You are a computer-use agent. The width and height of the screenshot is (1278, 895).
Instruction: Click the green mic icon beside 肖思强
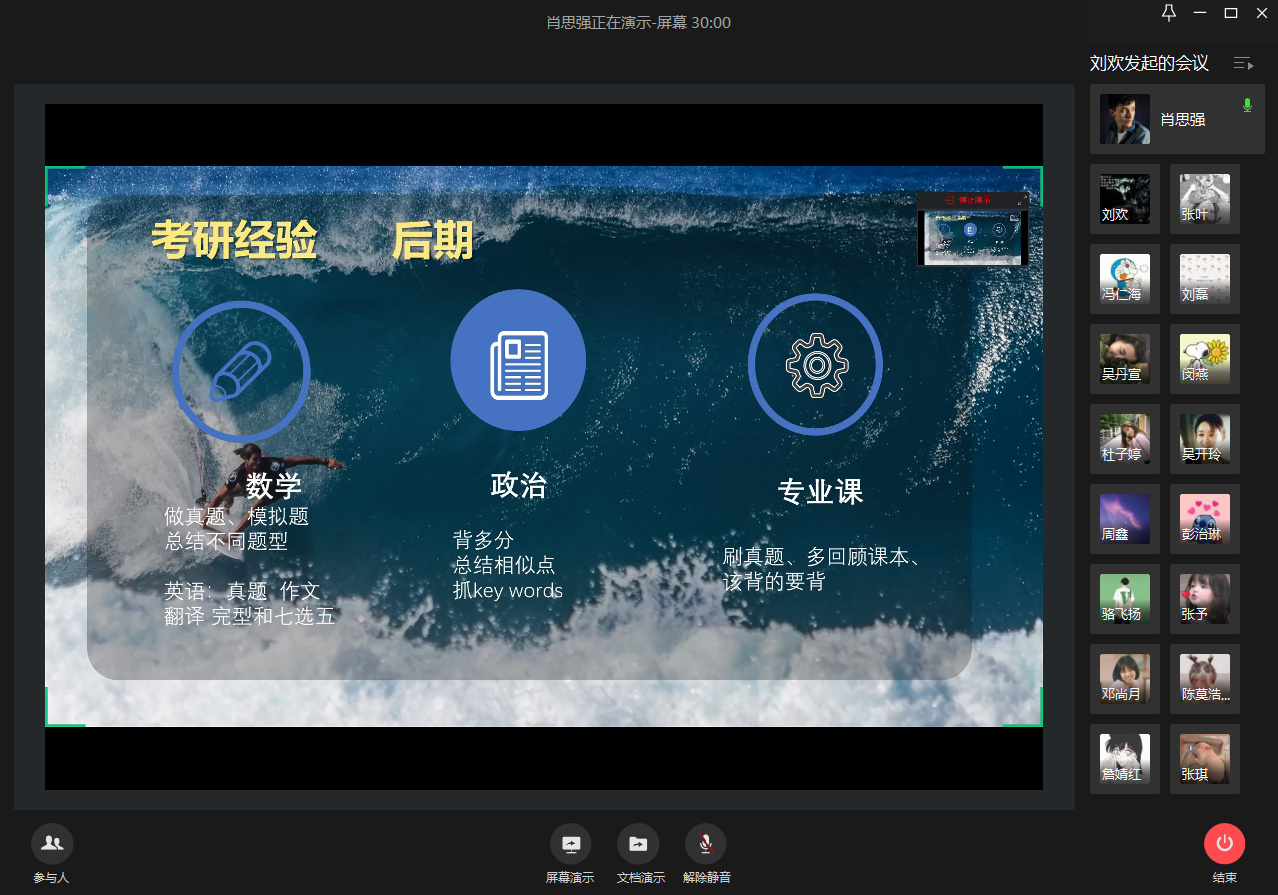point(1247,105)
